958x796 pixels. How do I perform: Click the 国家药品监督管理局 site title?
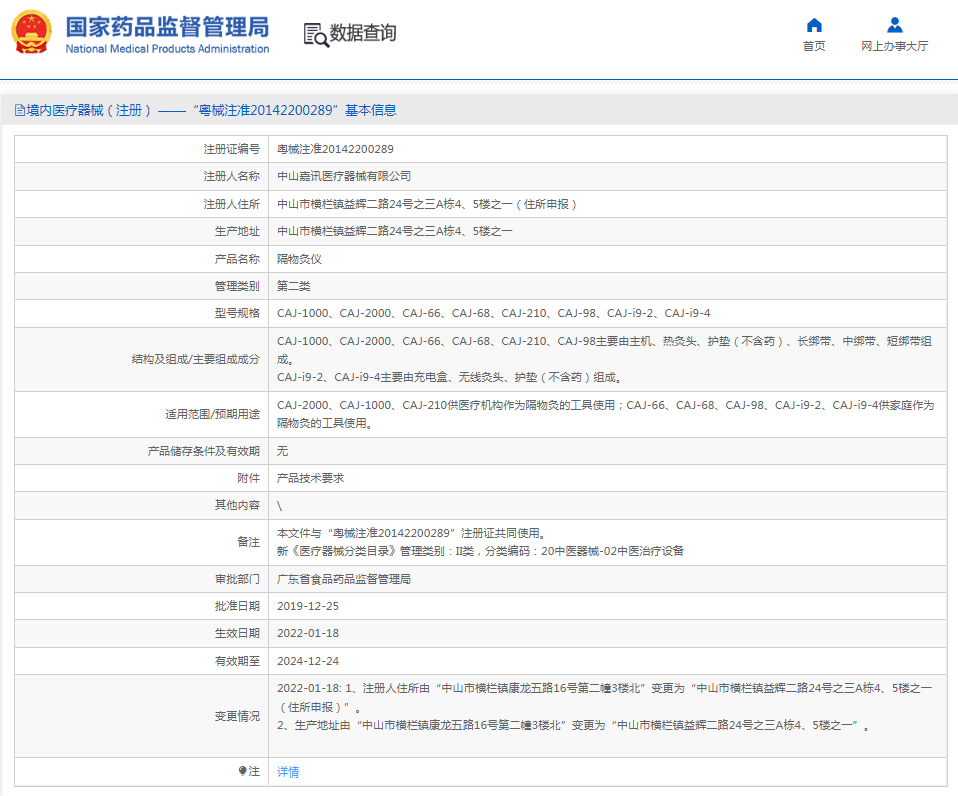(x=167, y=25)
